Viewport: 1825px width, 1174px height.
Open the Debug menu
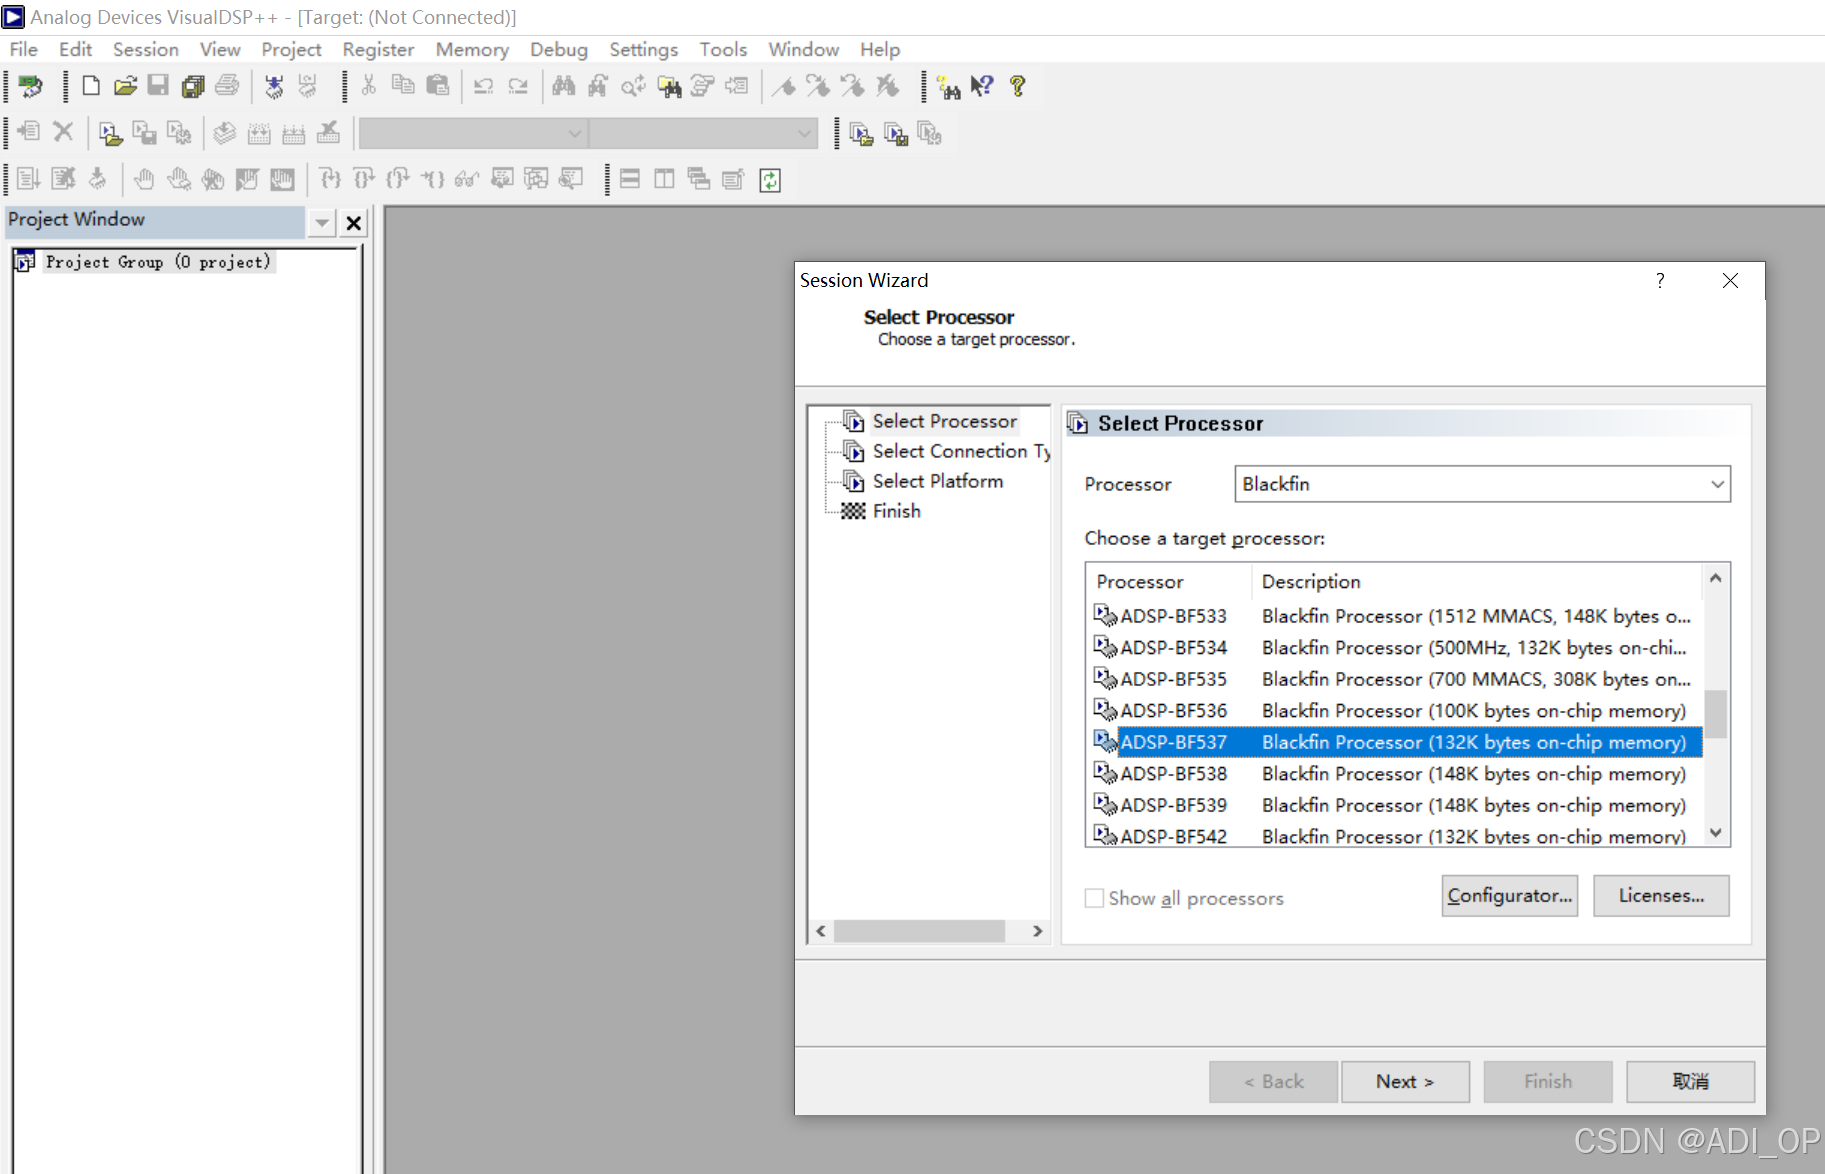pos(559,49)
